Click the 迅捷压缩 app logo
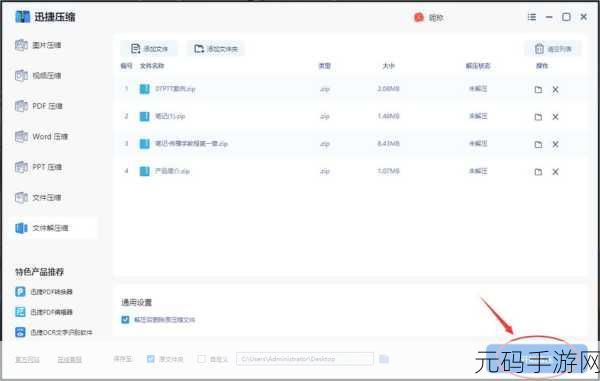Image resolution: width=600 pixels, height=381 pixels. click(22, 17)
